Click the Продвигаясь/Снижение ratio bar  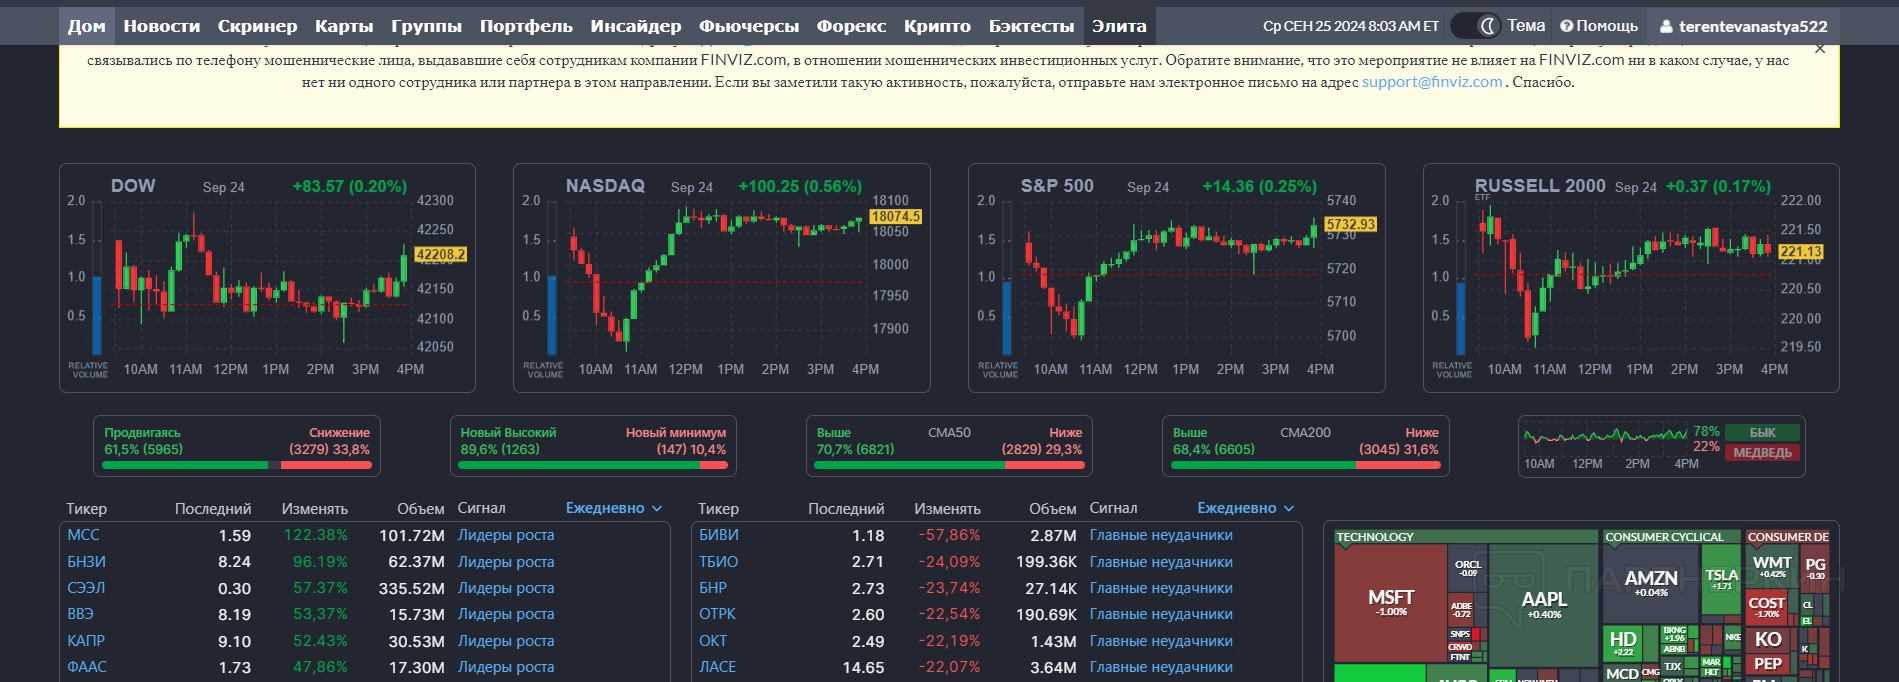(x=236, y=465)
